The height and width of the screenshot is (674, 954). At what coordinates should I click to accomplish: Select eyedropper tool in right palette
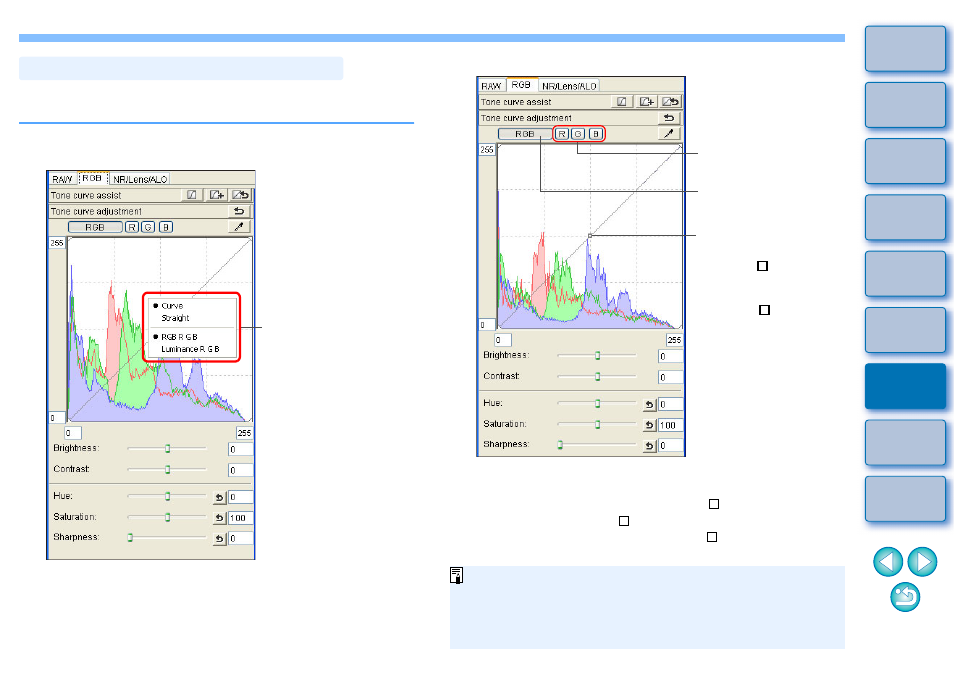pos(669,134)
